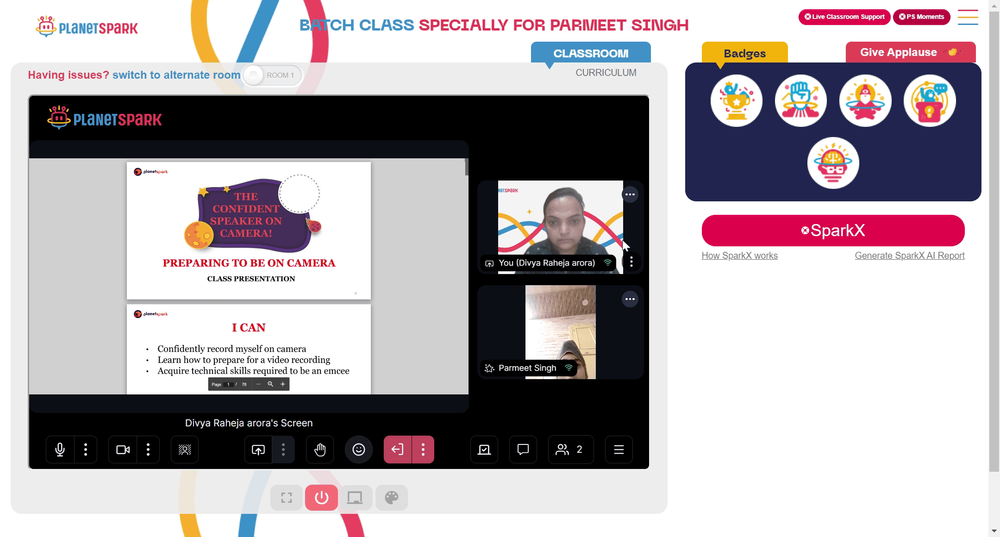Screen dimensions: 1000x537
Task: Click the PS Moments button
Action: coord(922,17)
